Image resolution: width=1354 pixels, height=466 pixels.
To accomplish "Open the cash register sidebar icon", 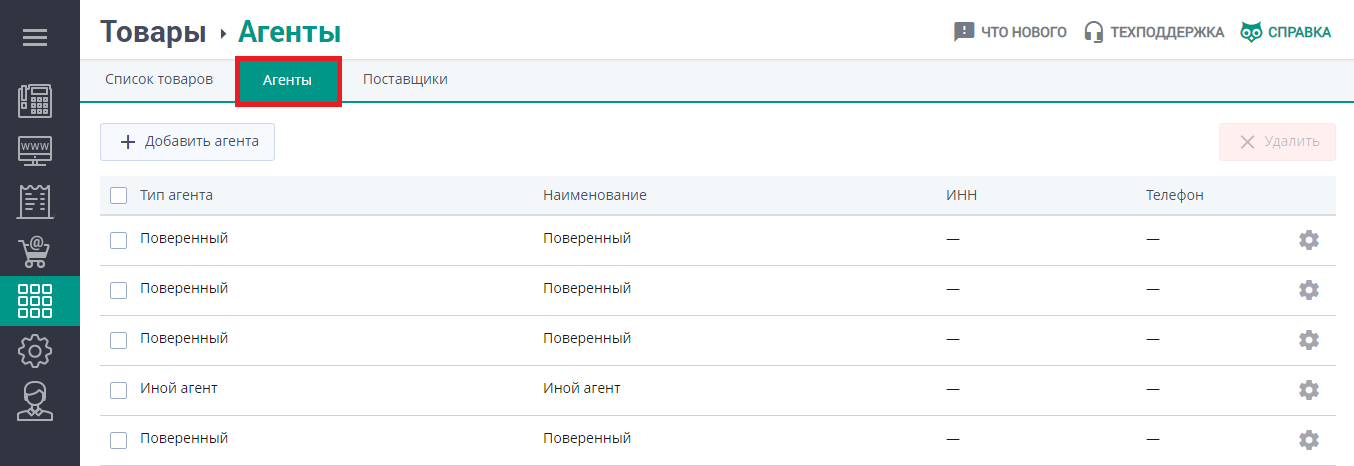I will (36, 102).
